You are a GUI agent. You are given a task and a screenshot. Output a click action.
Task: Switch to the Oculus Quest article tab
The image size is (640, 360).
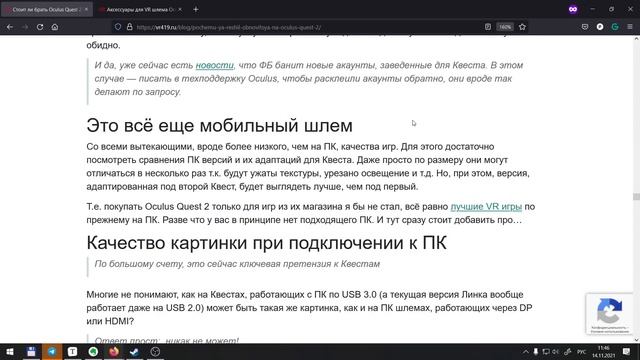pos(47,9)
